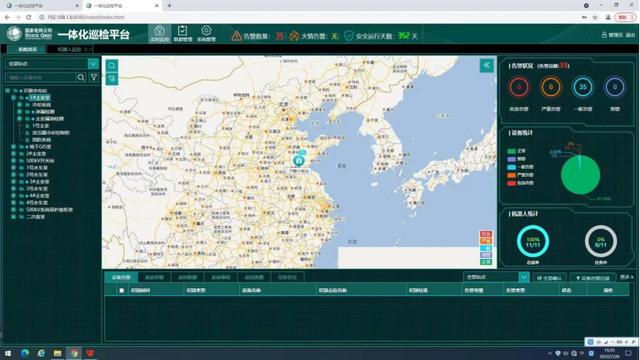Screen dimensions: 640x360
Task: Open the system management gear icon
Action: point(206,33)
